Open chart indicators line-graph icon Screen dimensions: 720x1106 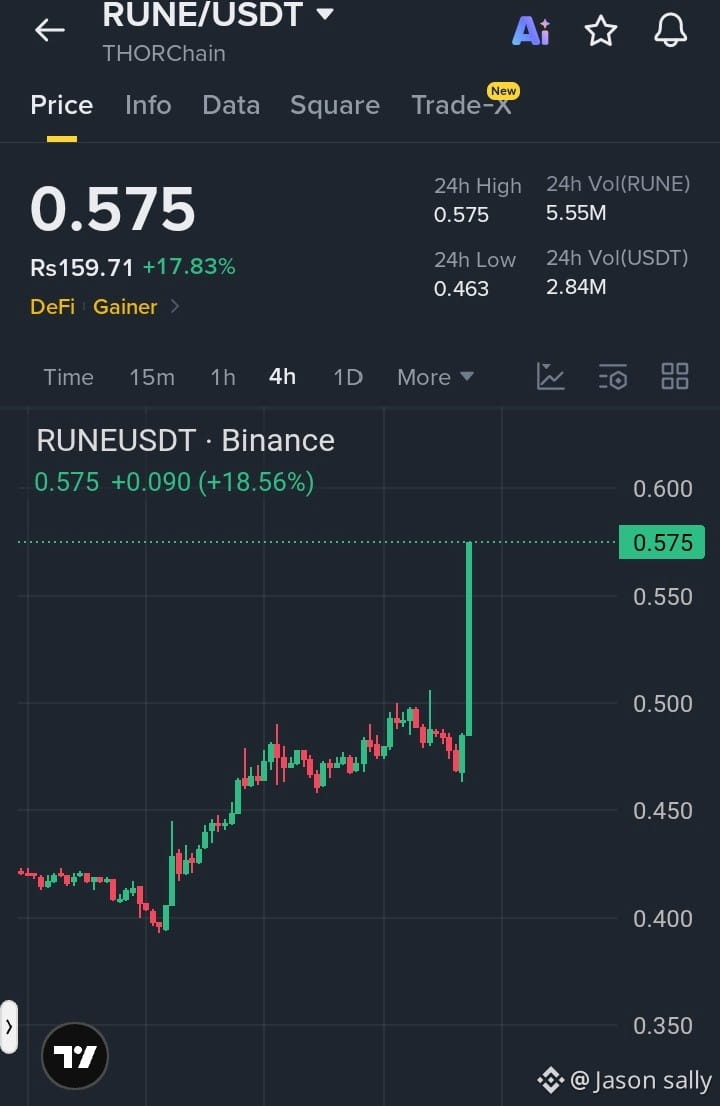tap(550, 377)
